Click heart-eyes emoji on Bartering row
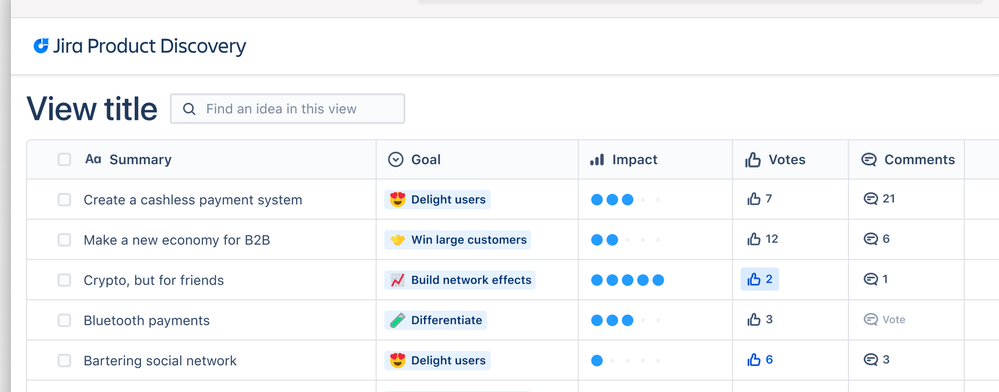The image size is (999, 392). point(398,360)
